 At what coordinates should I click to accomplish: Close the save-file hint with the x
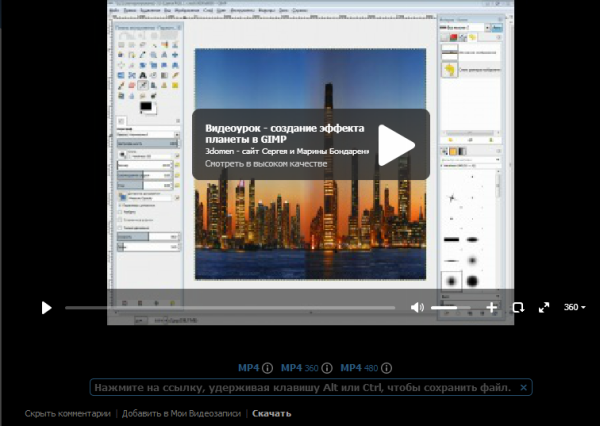[x=523, y=388]
